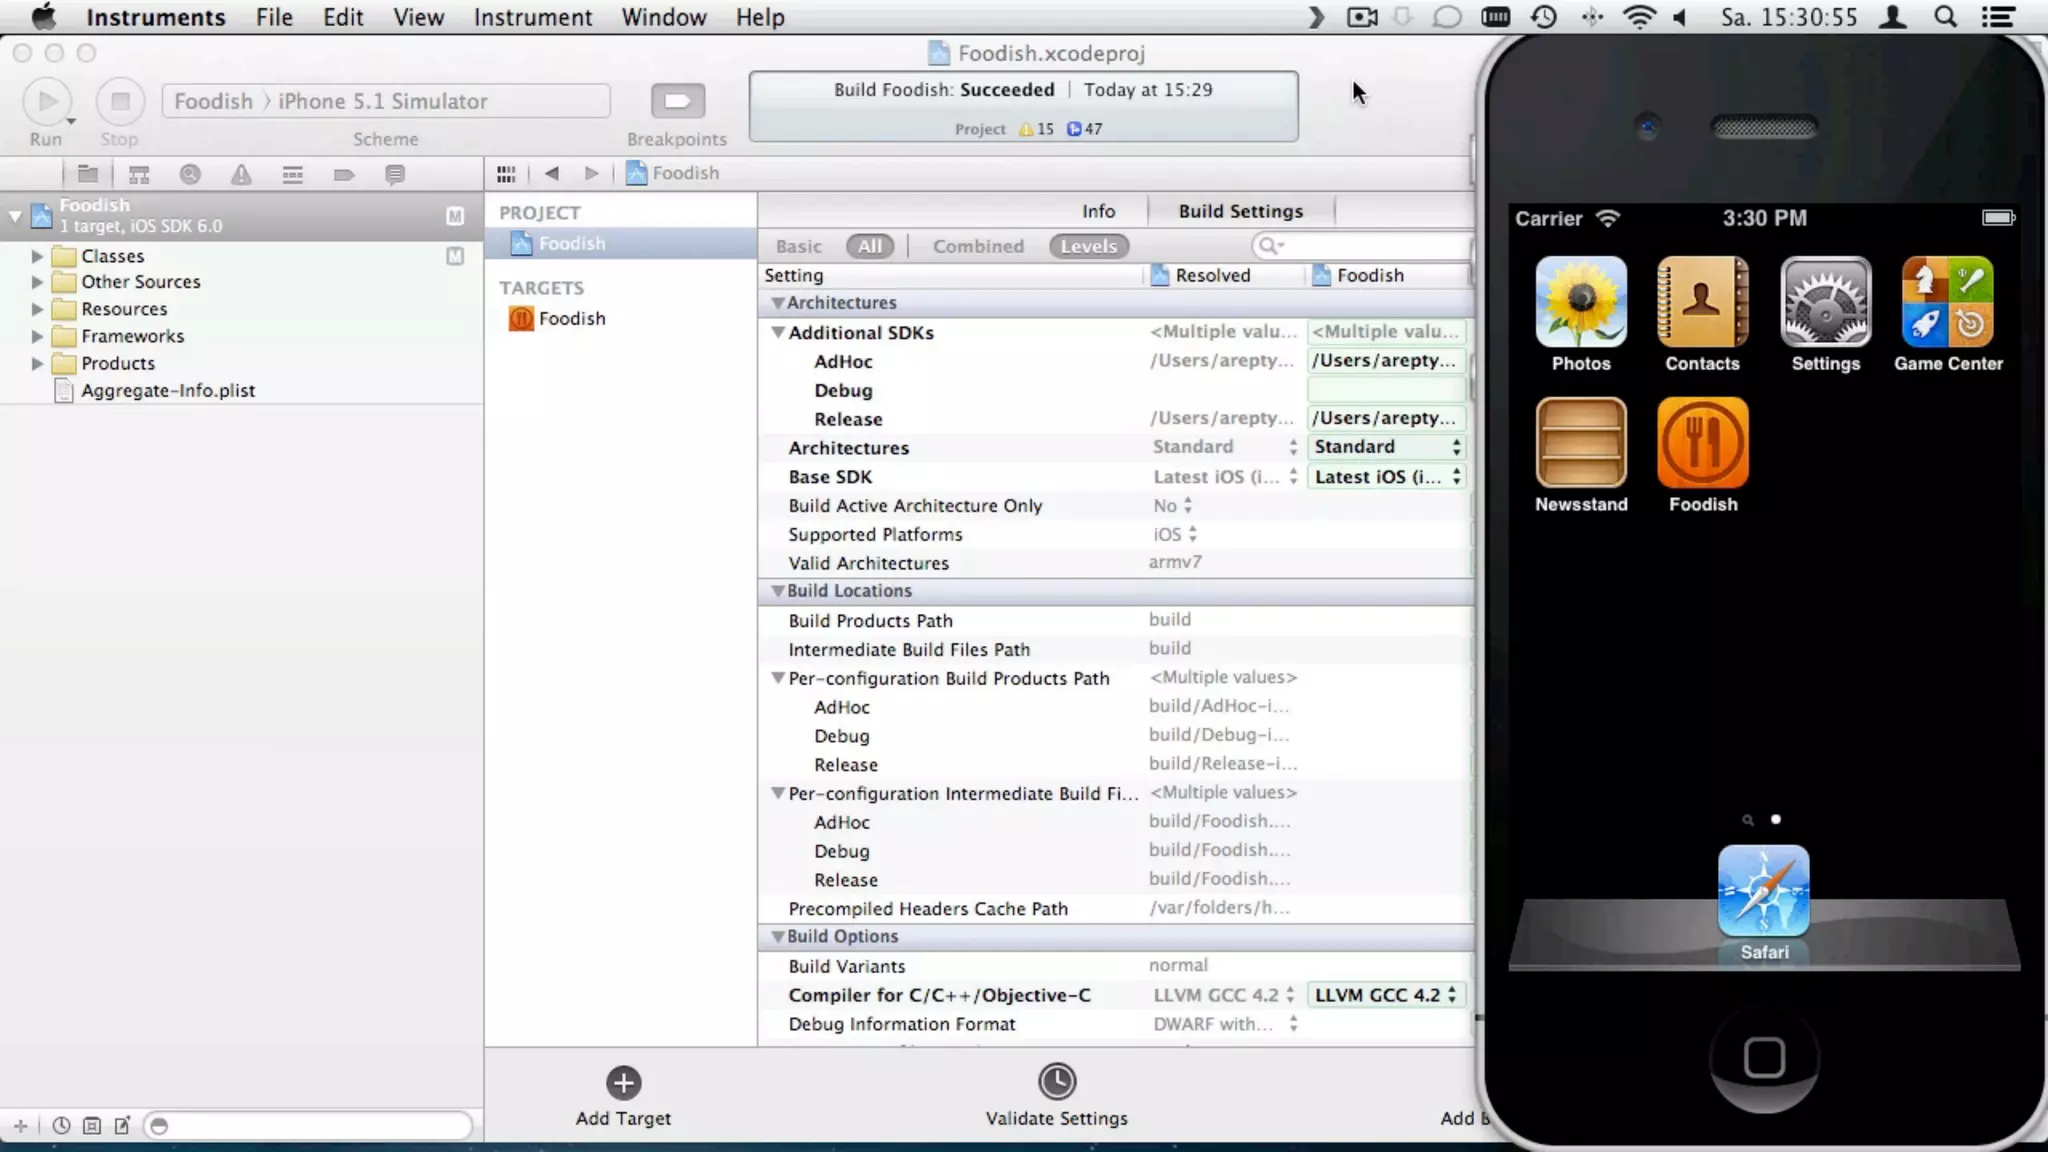Open the Architectures Standard dropdown
This screenshot has width=2048, height=1152.
1385,447
